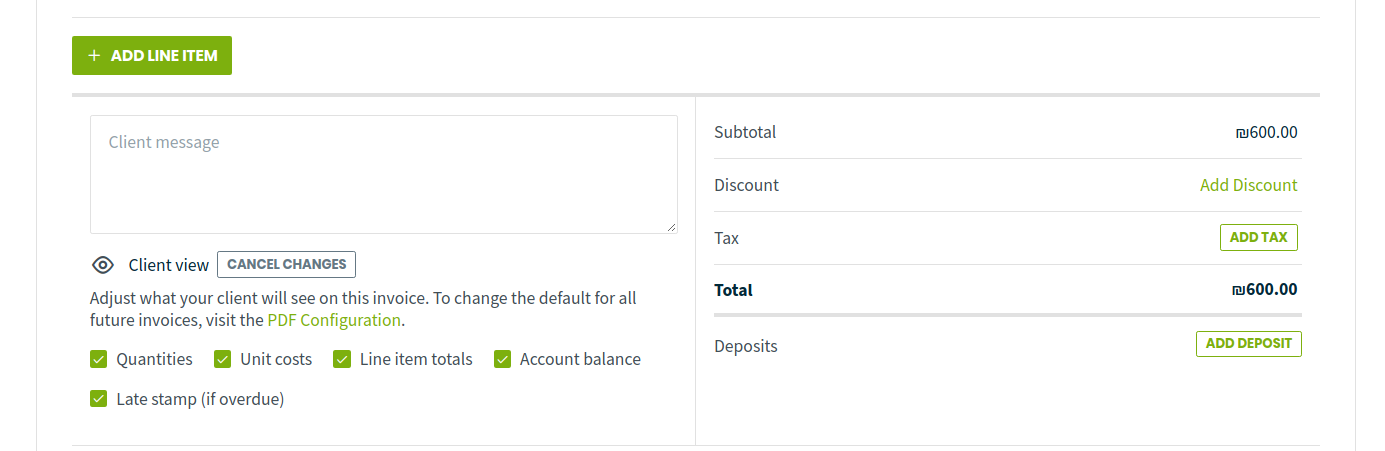Viewport: 1385px width, 451px height.
Task: Click the Deposits row label
Action: click(x=745, y=346)
